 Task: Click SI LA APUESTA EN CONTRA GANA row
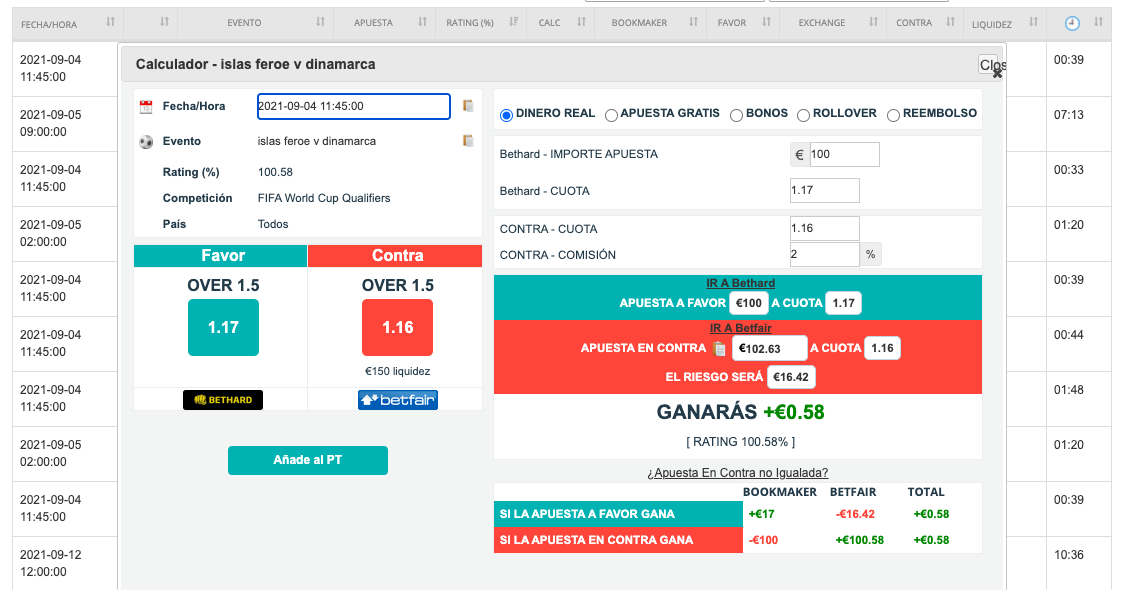point(618,540)
